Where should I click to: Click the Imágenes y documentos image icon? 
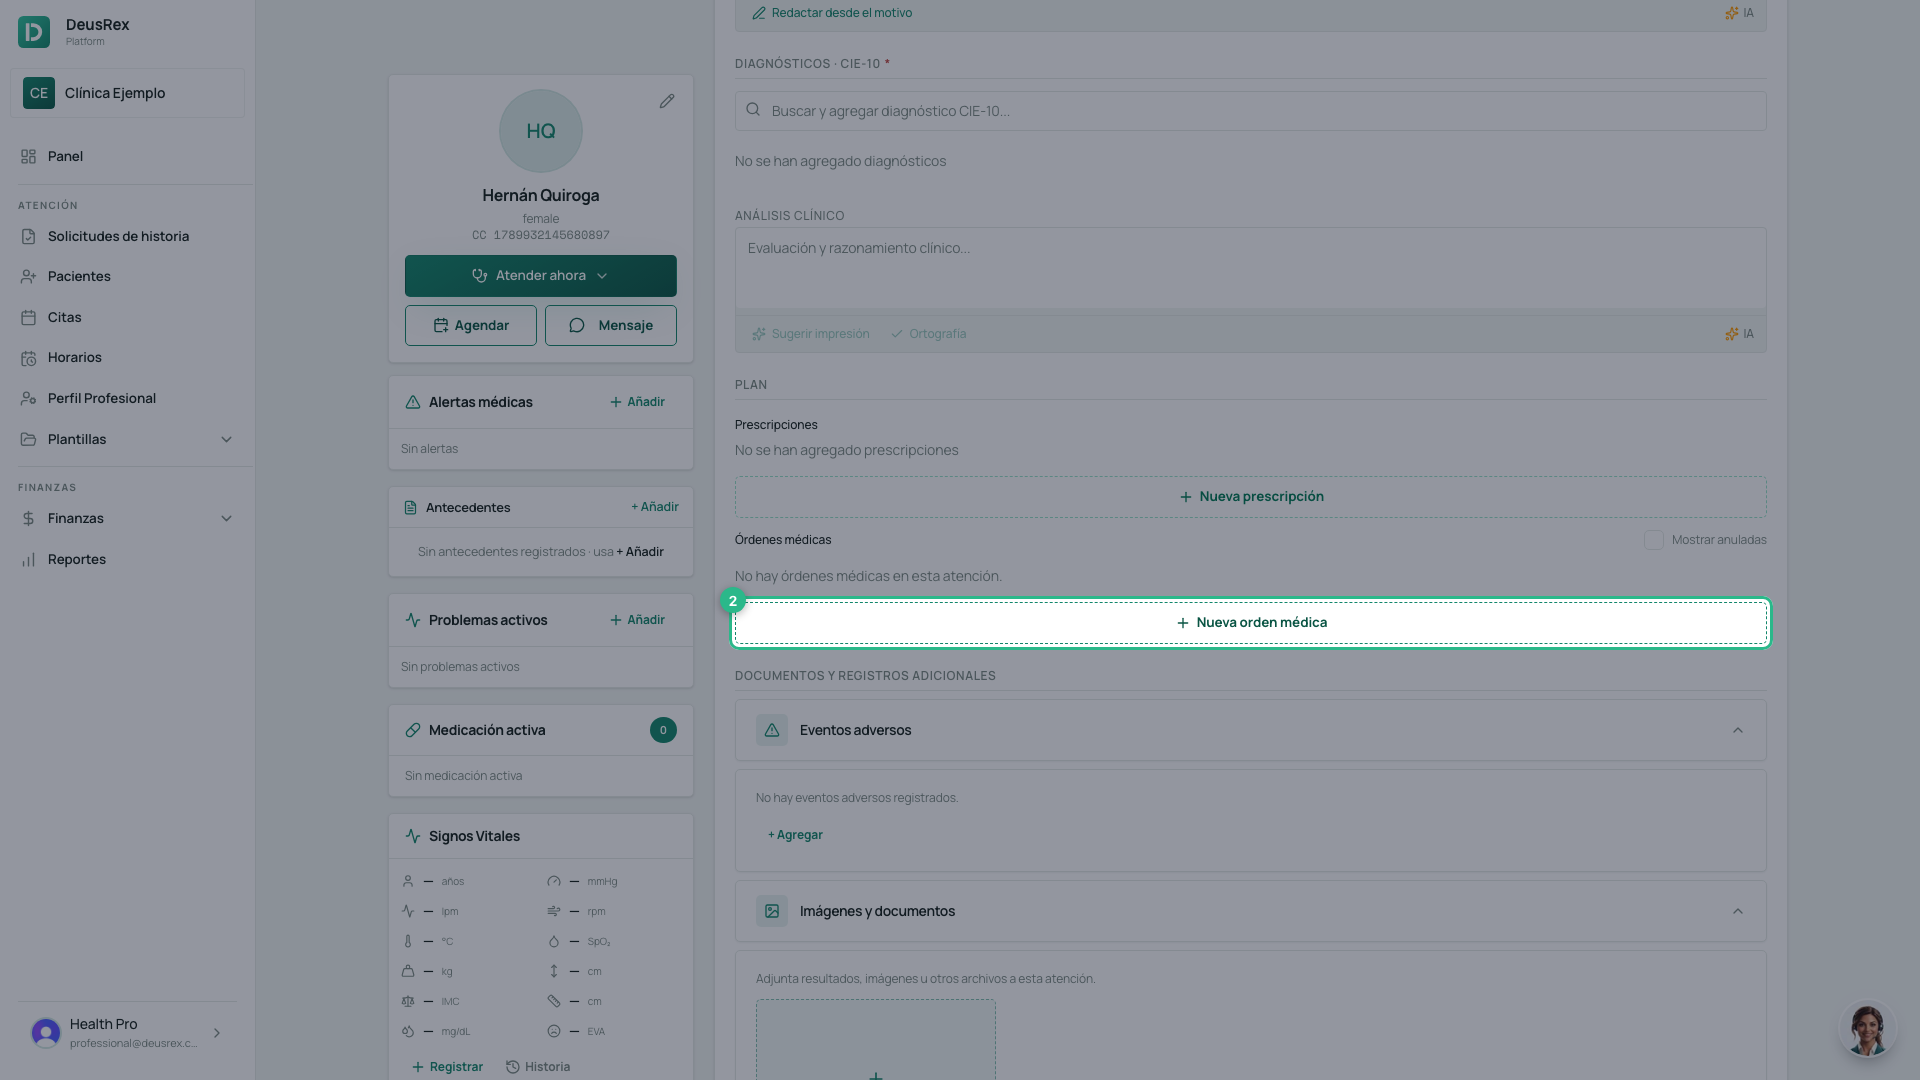tap(772, 911)
